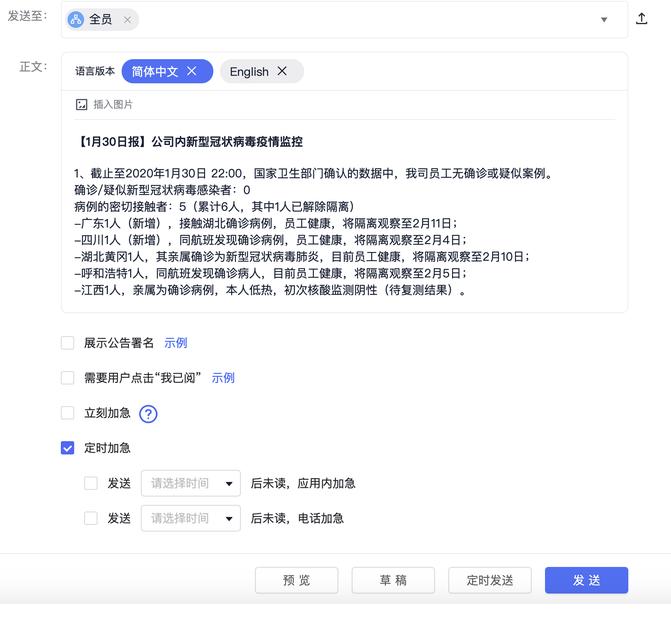Open the help icon next to 立刻加急
Viewport: 671px width, 619px height.
149,413
